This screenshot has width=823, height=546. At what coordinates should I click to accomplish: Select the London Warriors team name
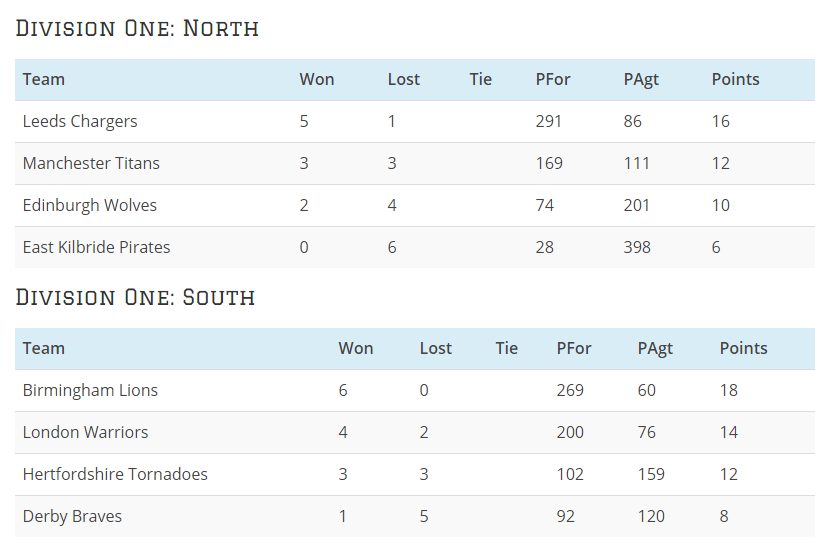point(86,432)
